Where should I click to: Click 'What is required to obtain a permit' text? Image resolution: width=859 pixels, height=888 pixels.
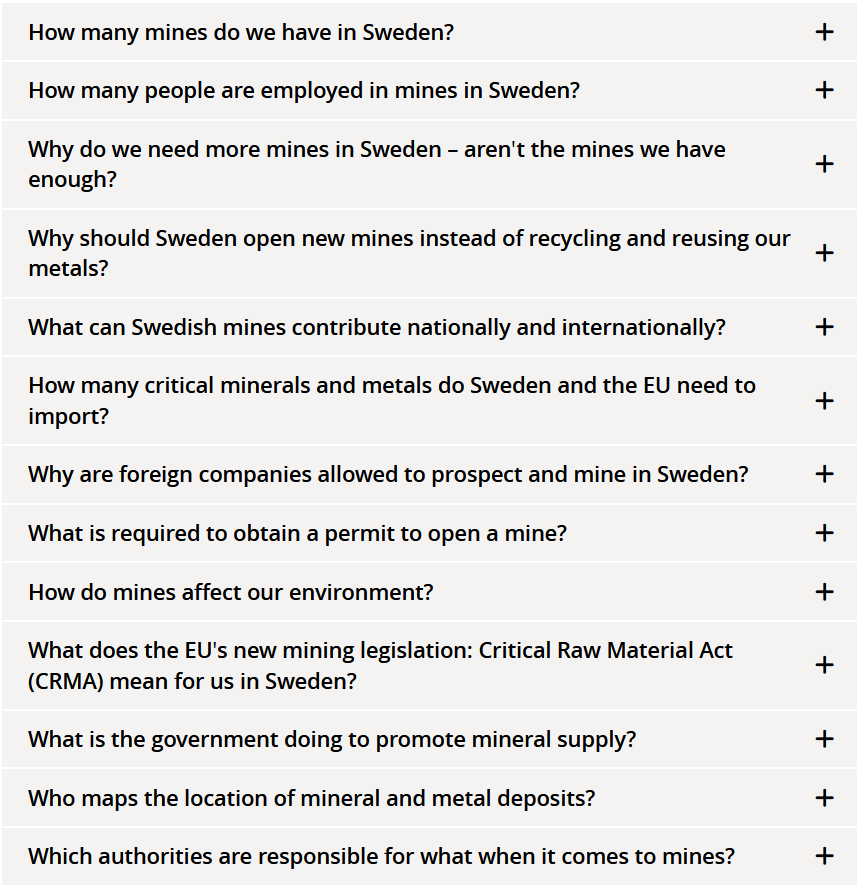297,533
